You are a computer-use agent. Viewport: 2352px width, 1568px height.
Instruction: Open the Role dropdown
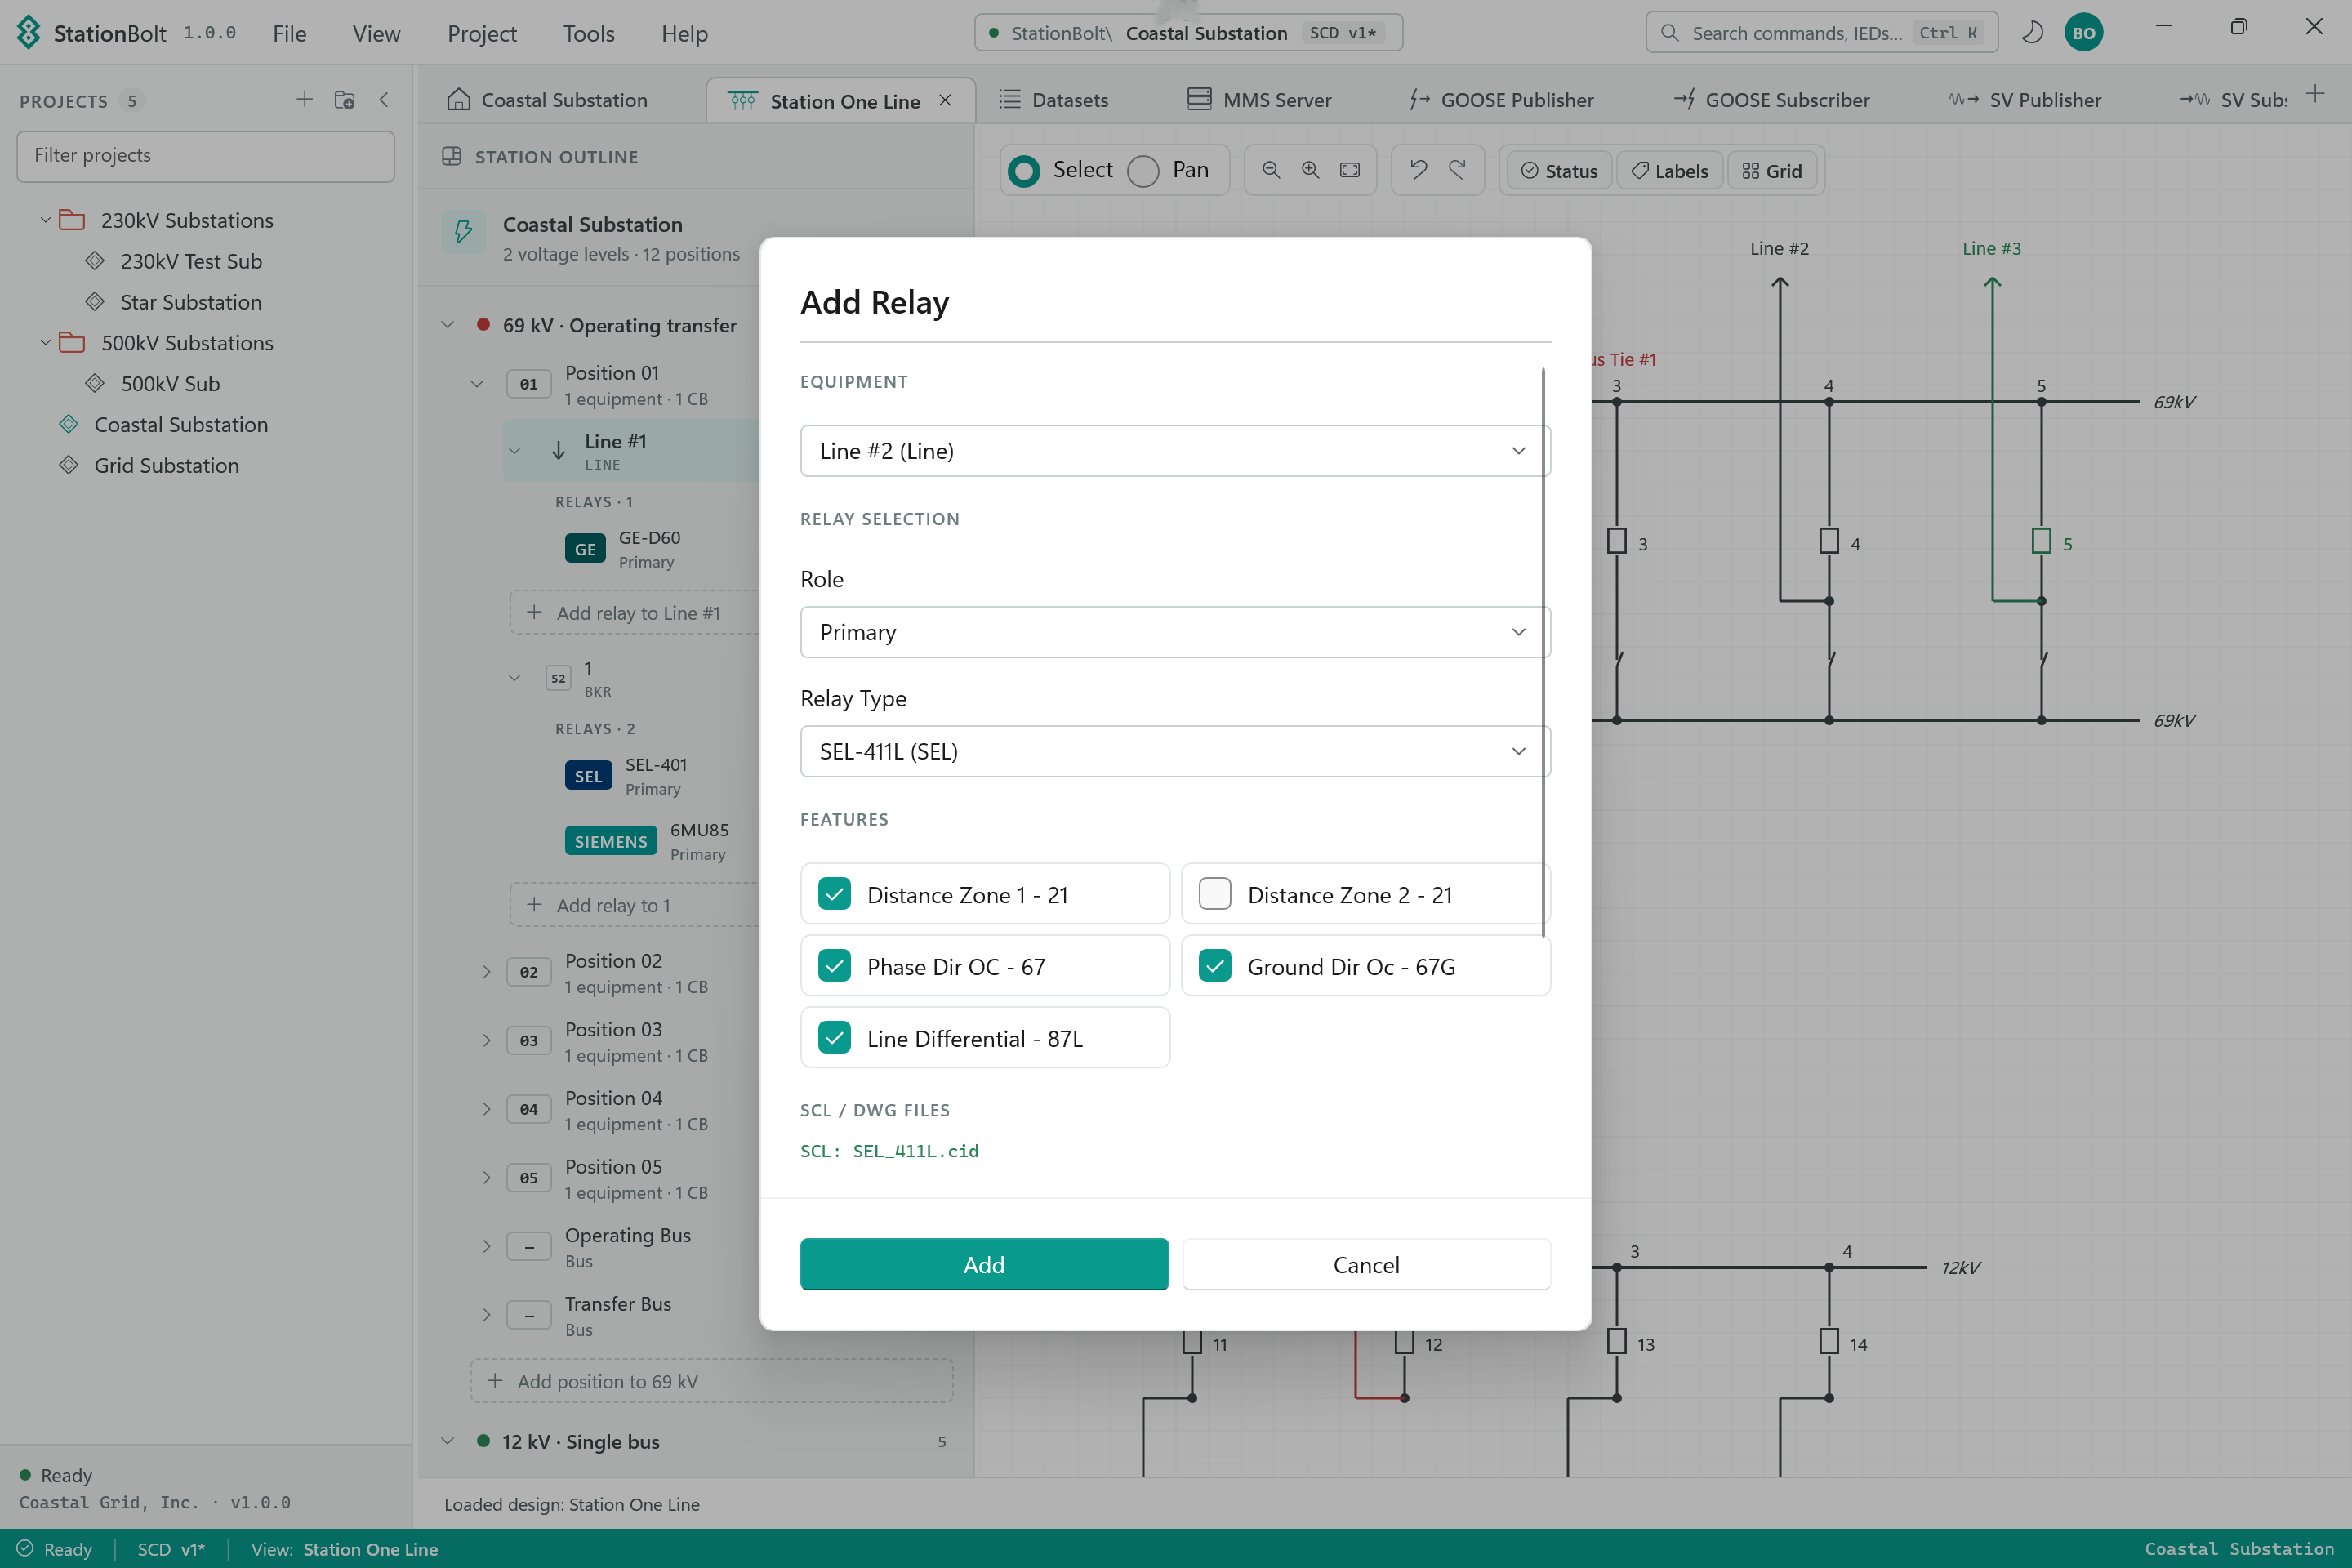pos(1174,632)
